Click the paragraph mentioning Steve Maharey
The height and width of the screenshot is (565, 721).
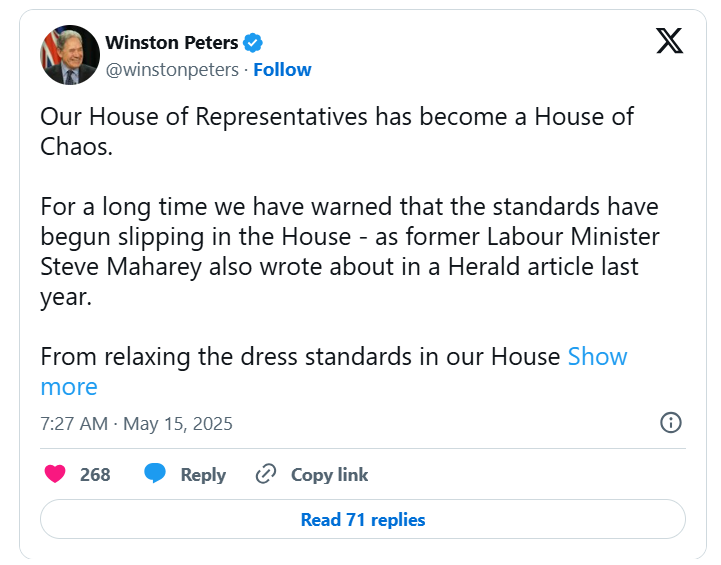[x=350, y=251]
